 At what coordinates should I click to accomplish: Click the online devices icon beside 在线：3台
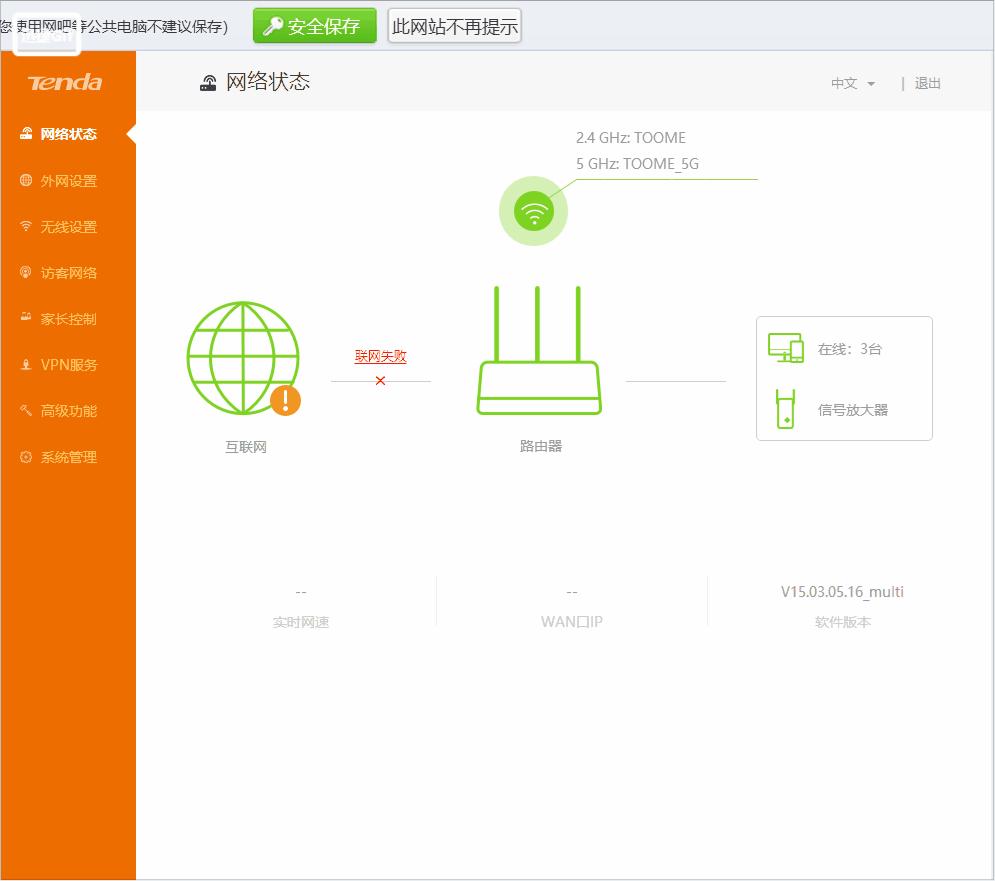785,348
